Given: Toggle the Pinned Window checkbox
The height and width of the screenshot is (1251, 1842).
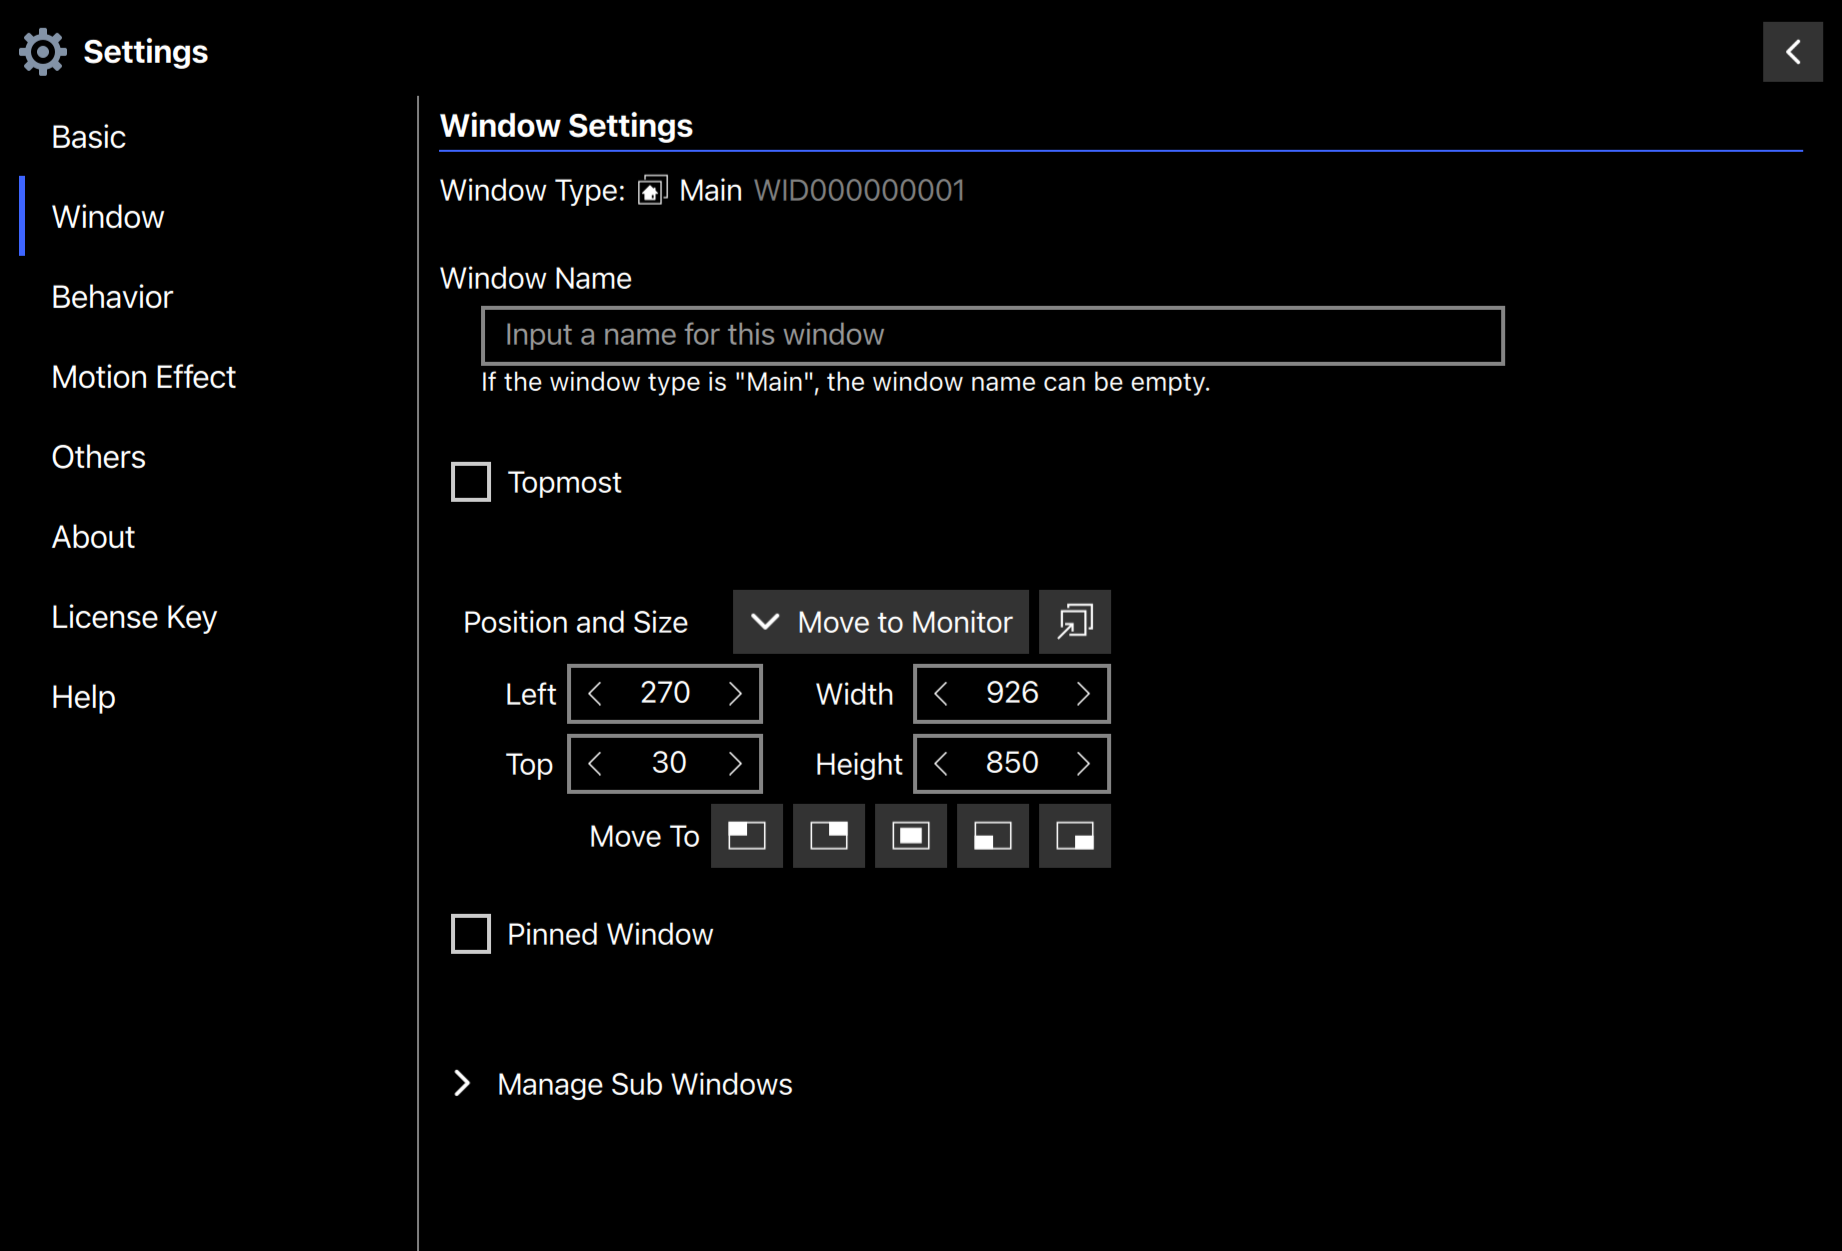Looking at the screenshot, I should 471,934.
